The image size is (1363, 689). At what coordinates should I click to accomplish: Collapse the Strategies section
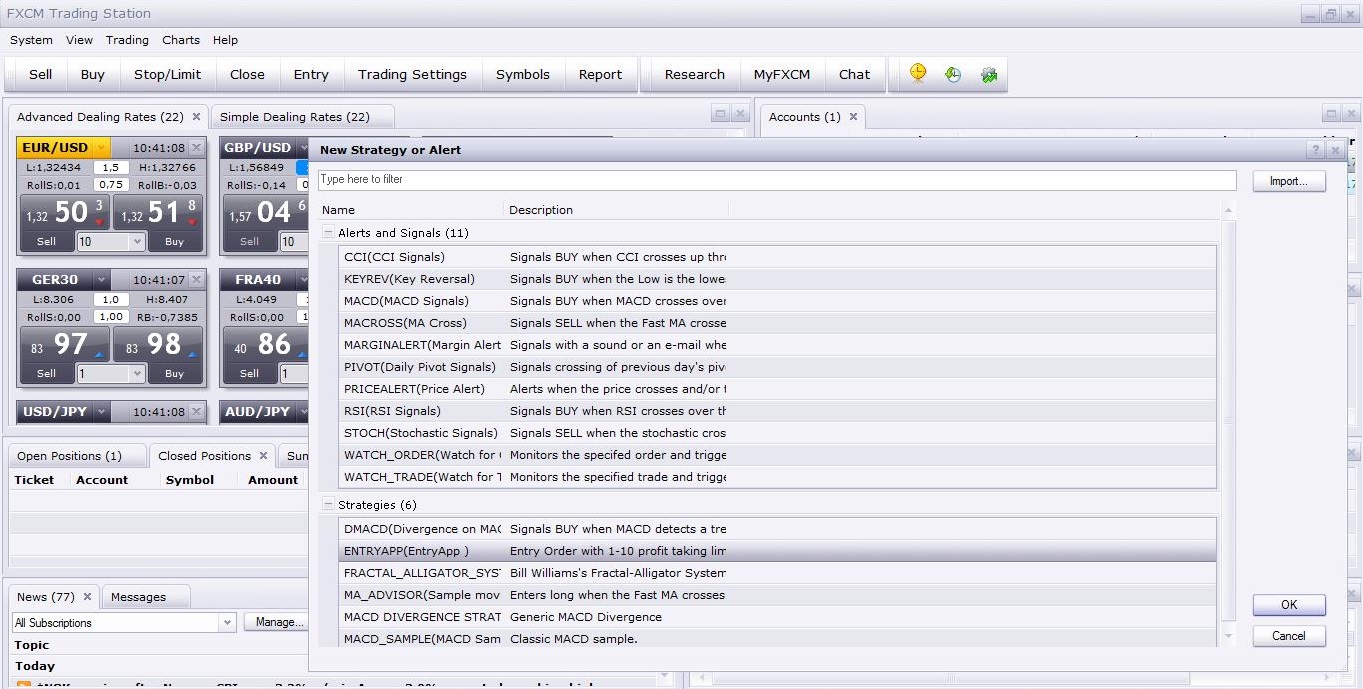[328, 504]
